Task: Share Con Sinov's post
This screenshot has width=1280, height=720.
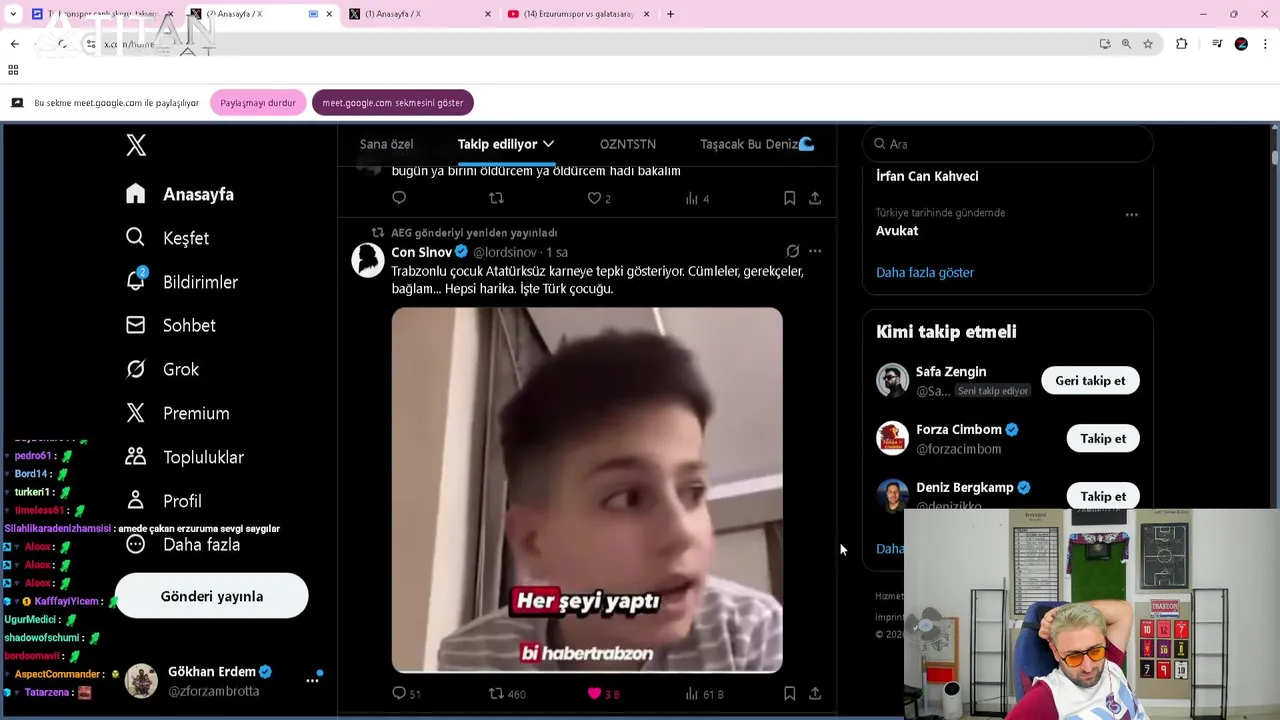Action: 815,693
